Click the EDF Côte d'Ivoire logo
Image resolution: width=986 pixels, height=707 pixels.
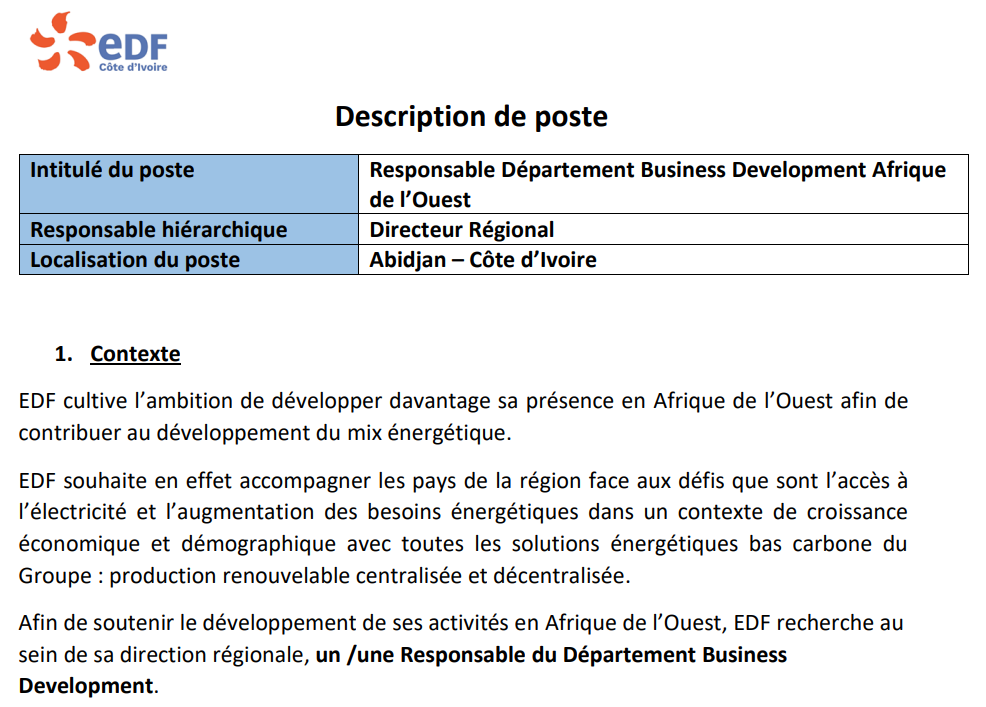tap(99, 42)
